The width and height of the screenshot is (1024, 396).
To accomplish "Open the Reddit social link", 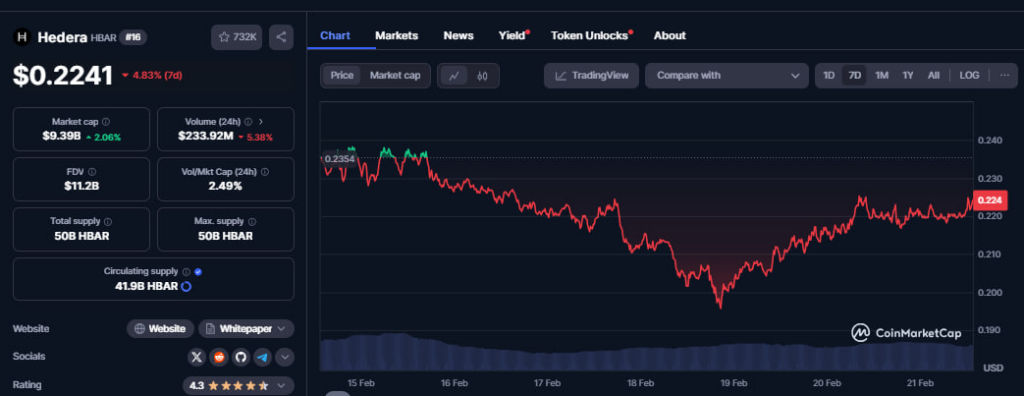I will tap(219, 357).
